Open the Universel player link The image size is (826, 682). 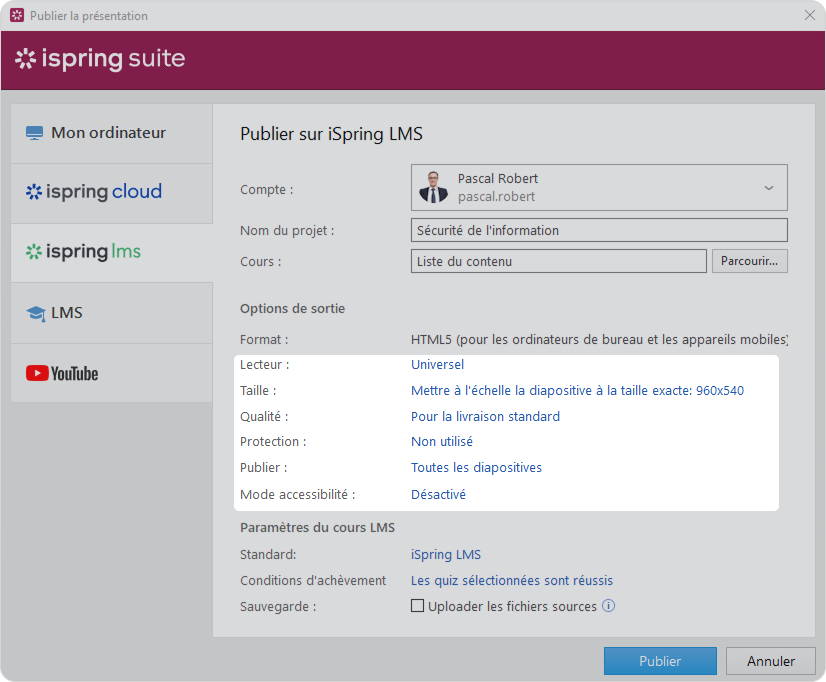(x=437, y=365)
